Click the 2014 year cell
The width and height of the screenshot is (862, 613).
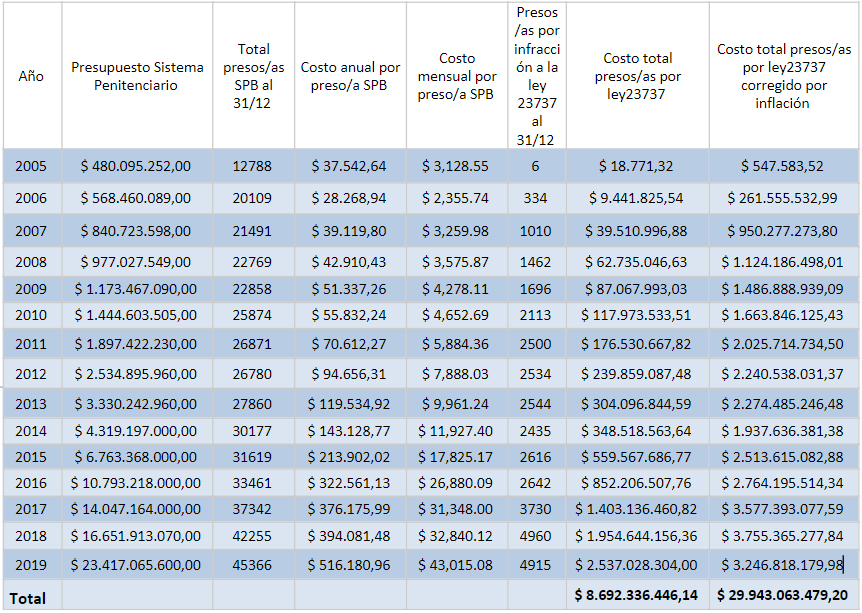32,430
